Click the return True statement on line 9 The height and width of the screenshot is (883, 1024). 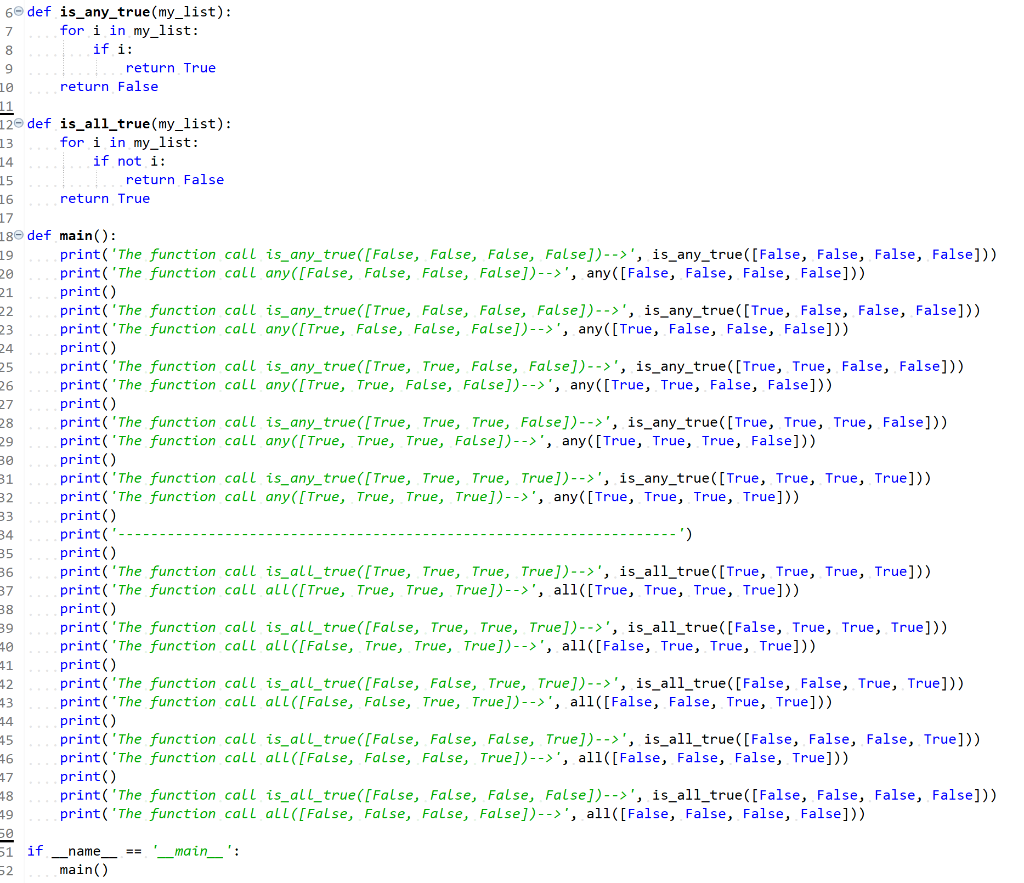pos(171,67)
